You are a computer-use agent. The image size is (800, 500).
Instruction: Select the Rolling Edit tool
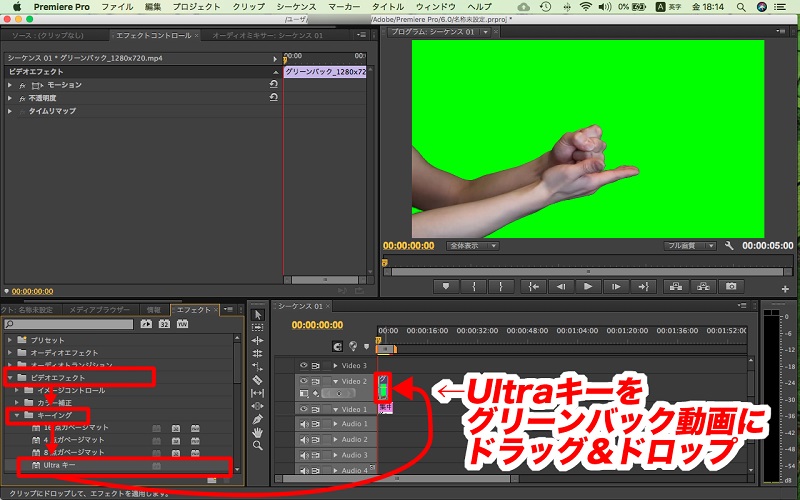point(258,353)
